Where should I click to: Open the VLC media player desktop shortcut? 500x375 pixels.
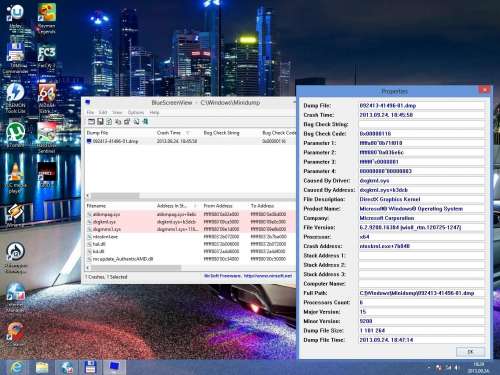[x=15, y=178]
